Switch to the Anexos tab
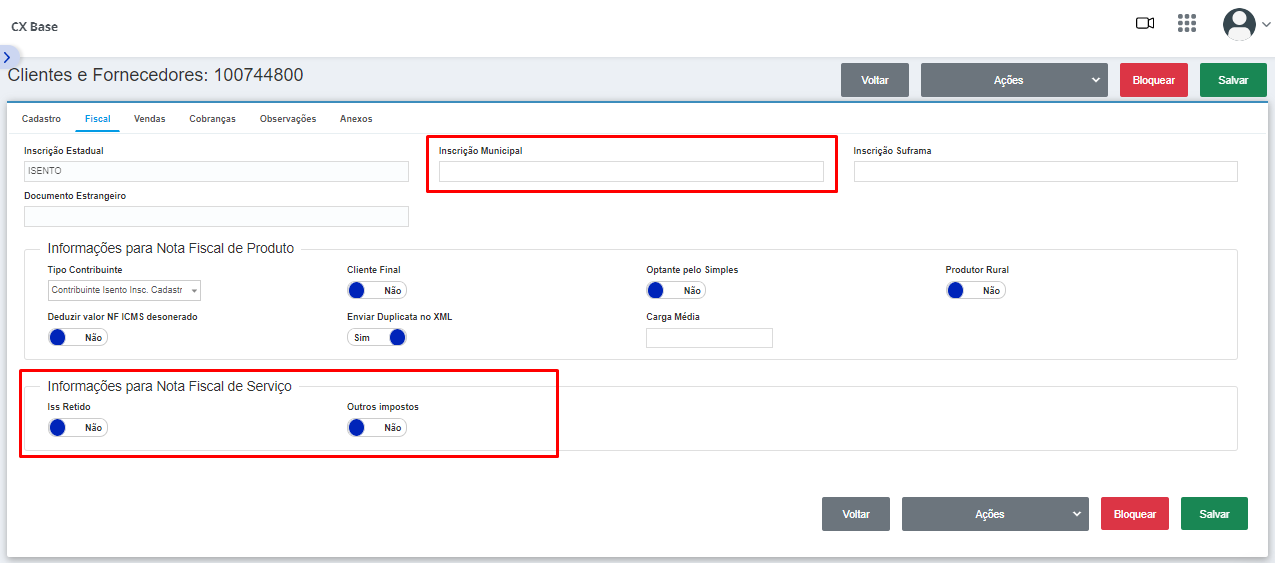This screenshot has width=1275, height=563. (356, 119)
